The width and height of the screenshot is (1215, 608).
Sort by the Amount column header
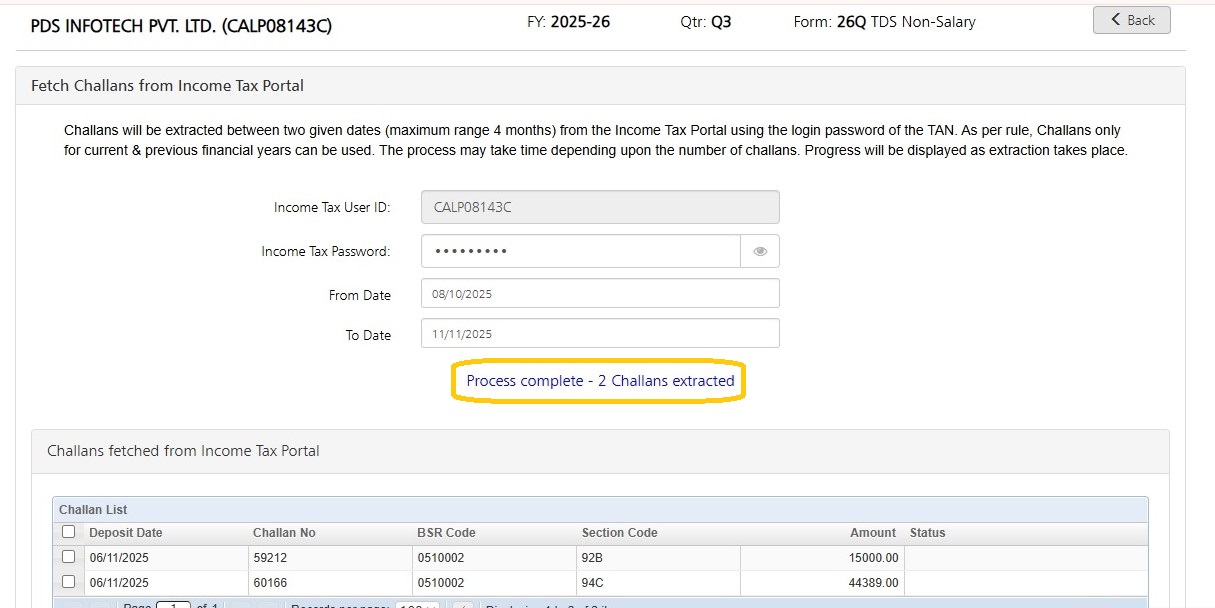(873, 533)
